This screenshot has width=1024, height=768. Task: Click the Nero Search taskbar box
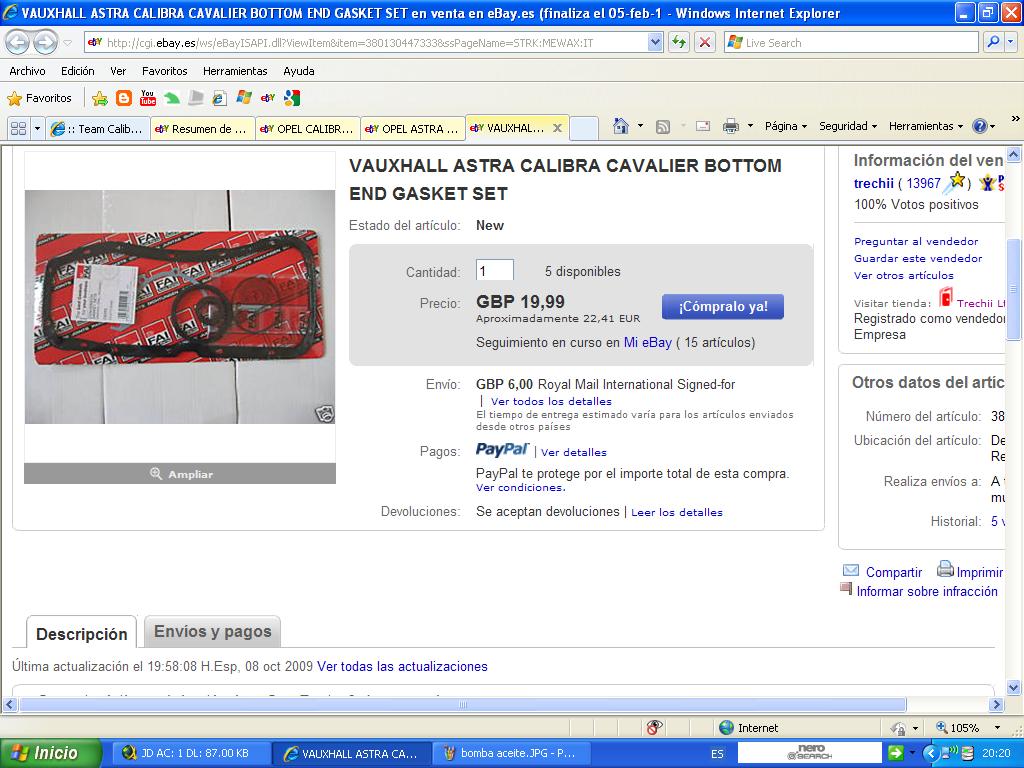(810, 753)
